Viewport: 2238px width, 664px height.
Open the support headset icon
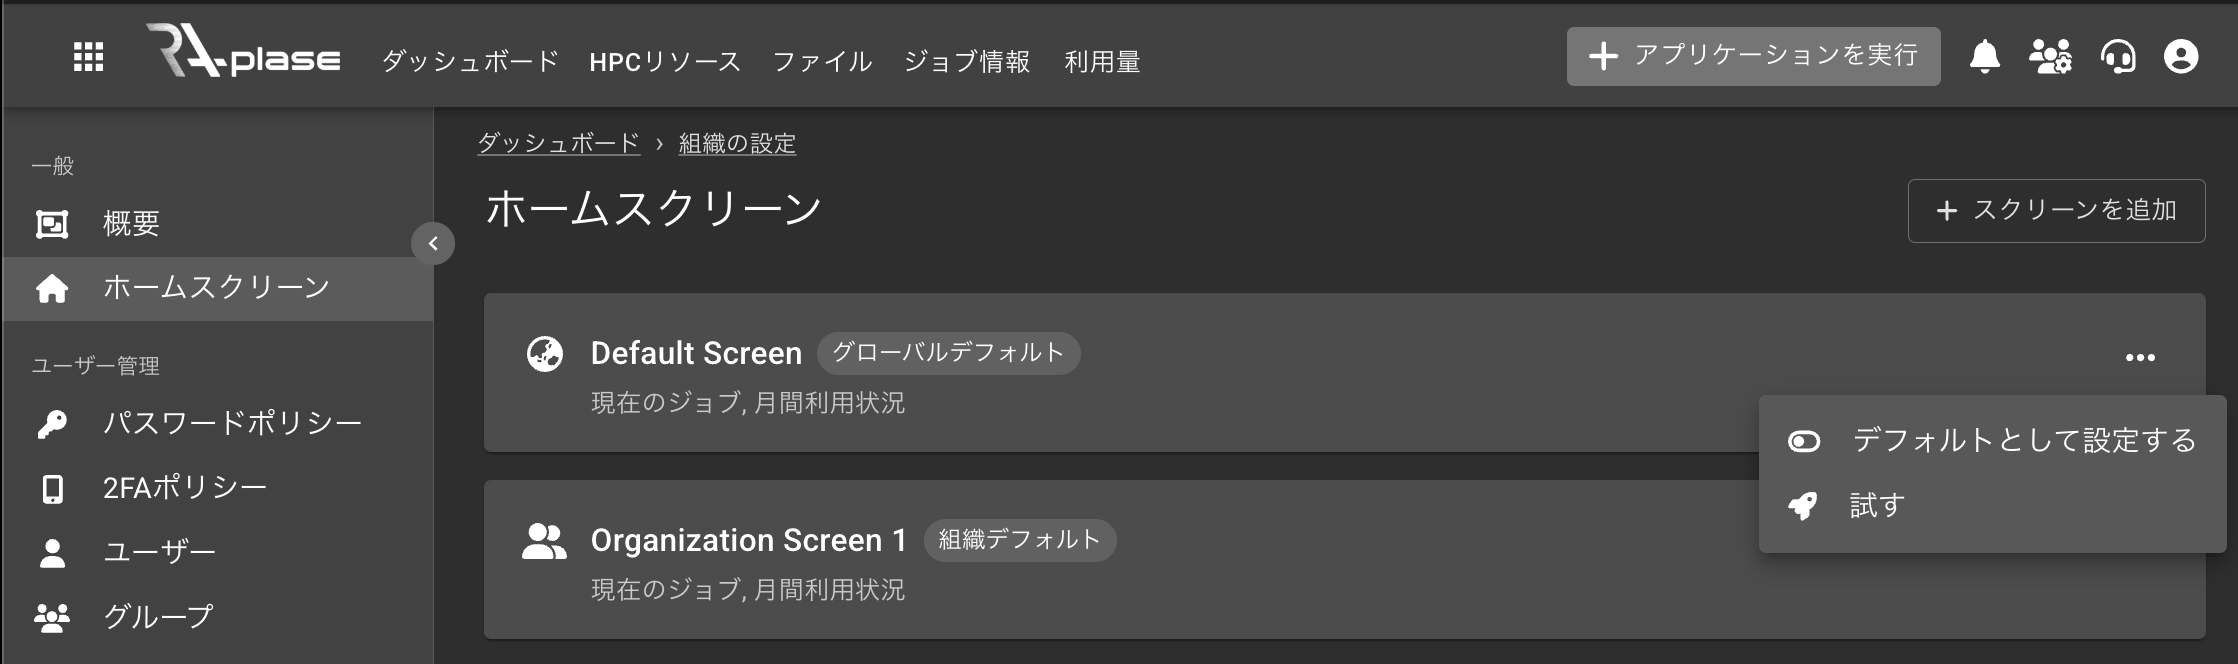coord(2117,57)
